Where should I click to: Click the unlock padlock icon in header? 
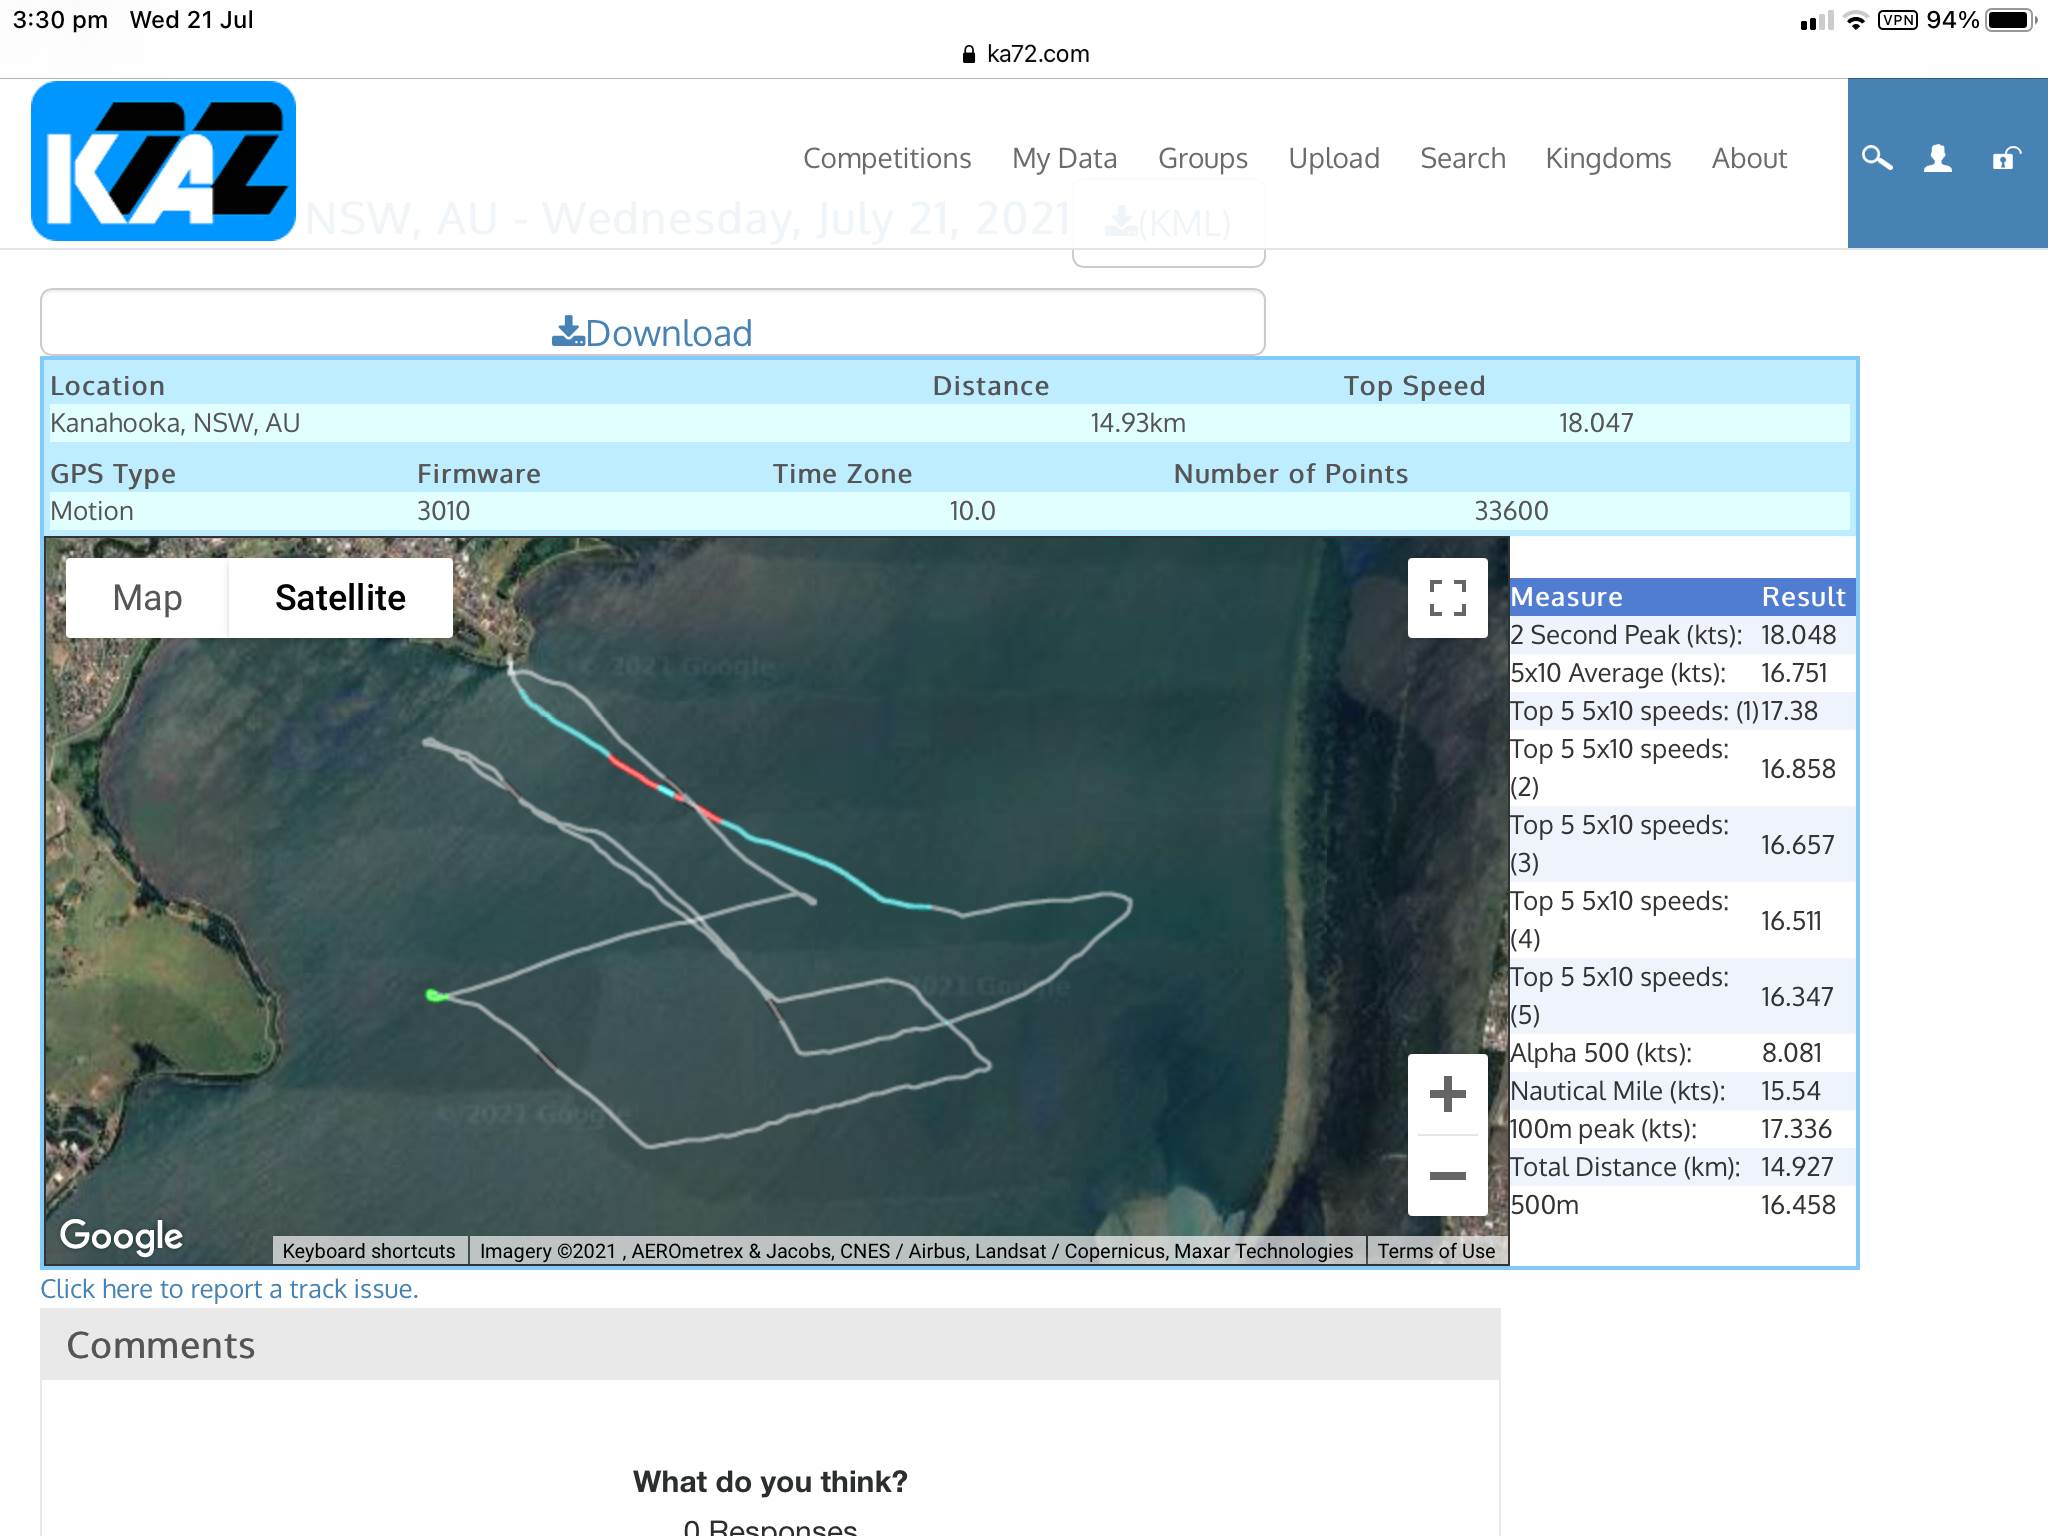[x=2005, y=158]
